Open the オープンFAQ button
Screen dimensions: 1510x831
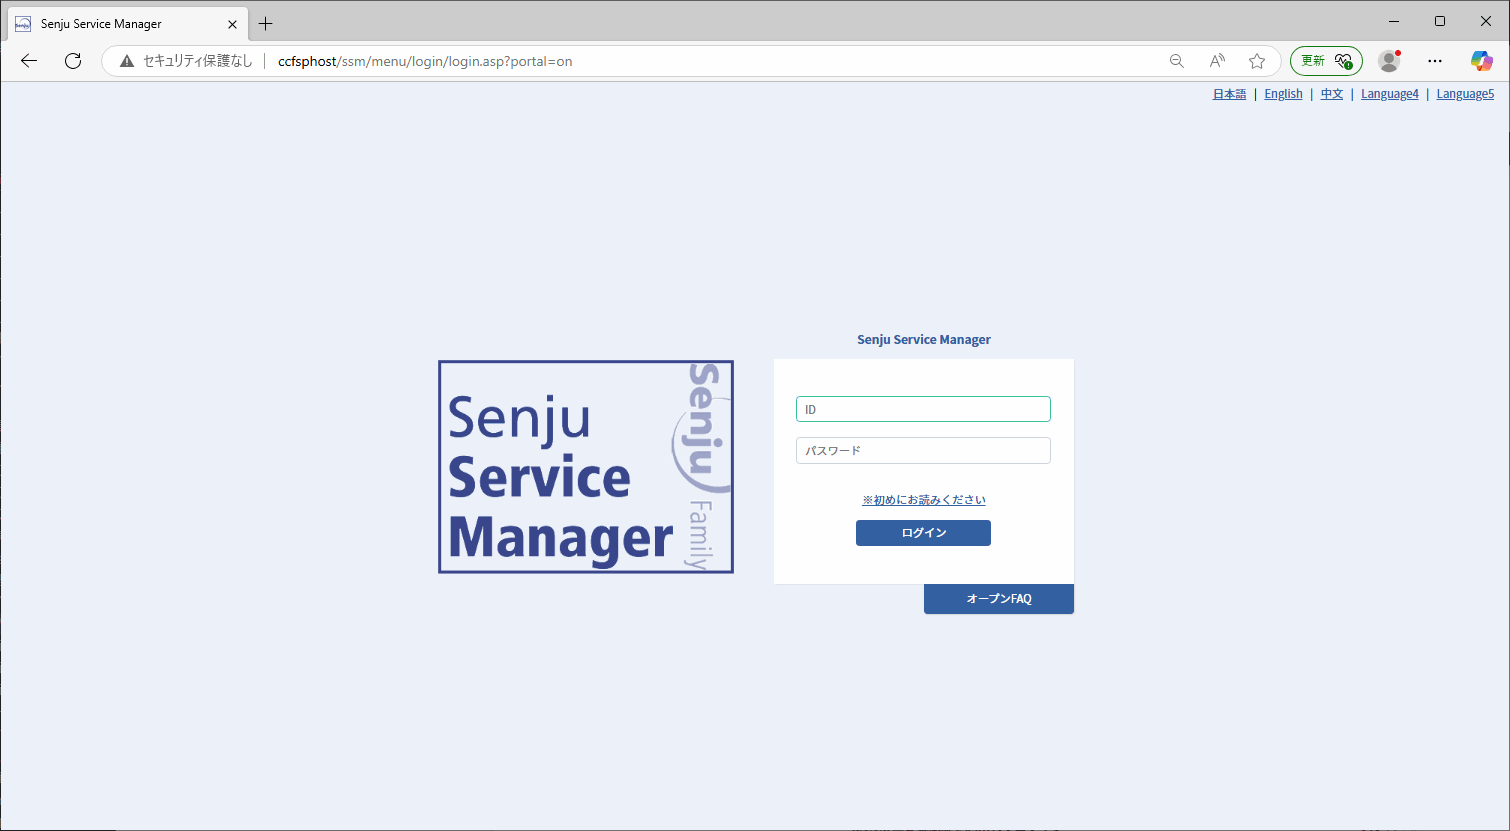click(x=999, y=599)
